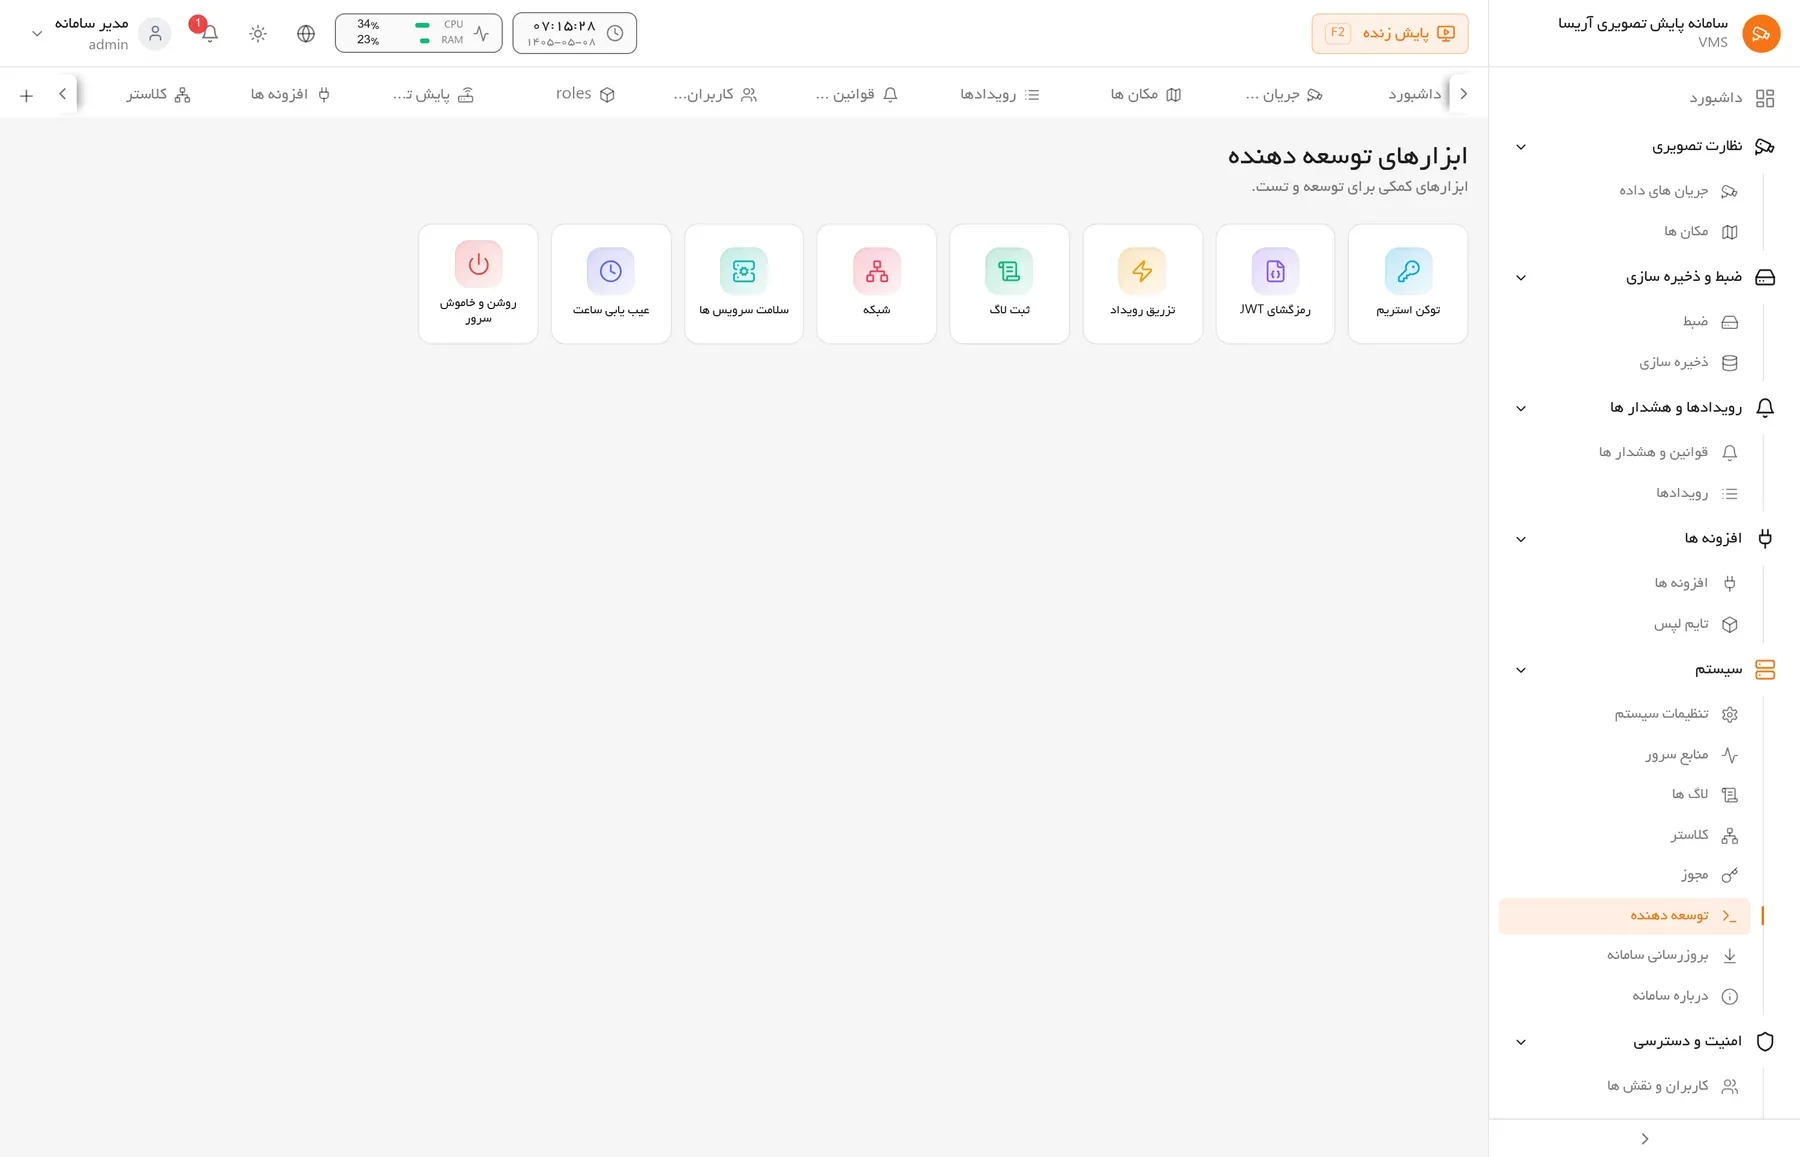The height and width of the screenshot is (1157, 1800).
Task: Open the ثبت لاگ tool card
Action: pos(1009,284)
